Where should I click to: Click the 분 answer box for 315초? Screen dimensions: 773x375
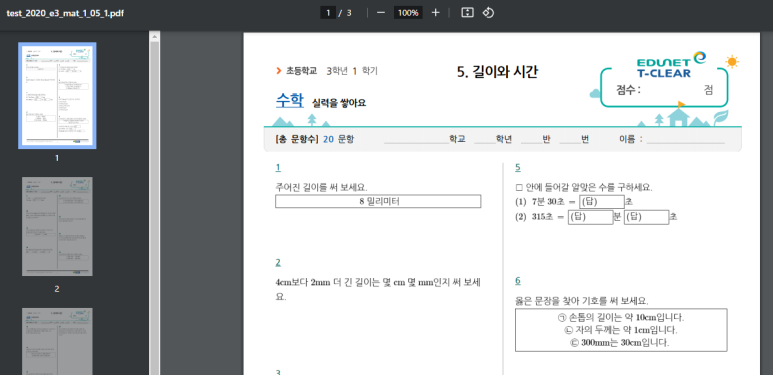(590, 217)
